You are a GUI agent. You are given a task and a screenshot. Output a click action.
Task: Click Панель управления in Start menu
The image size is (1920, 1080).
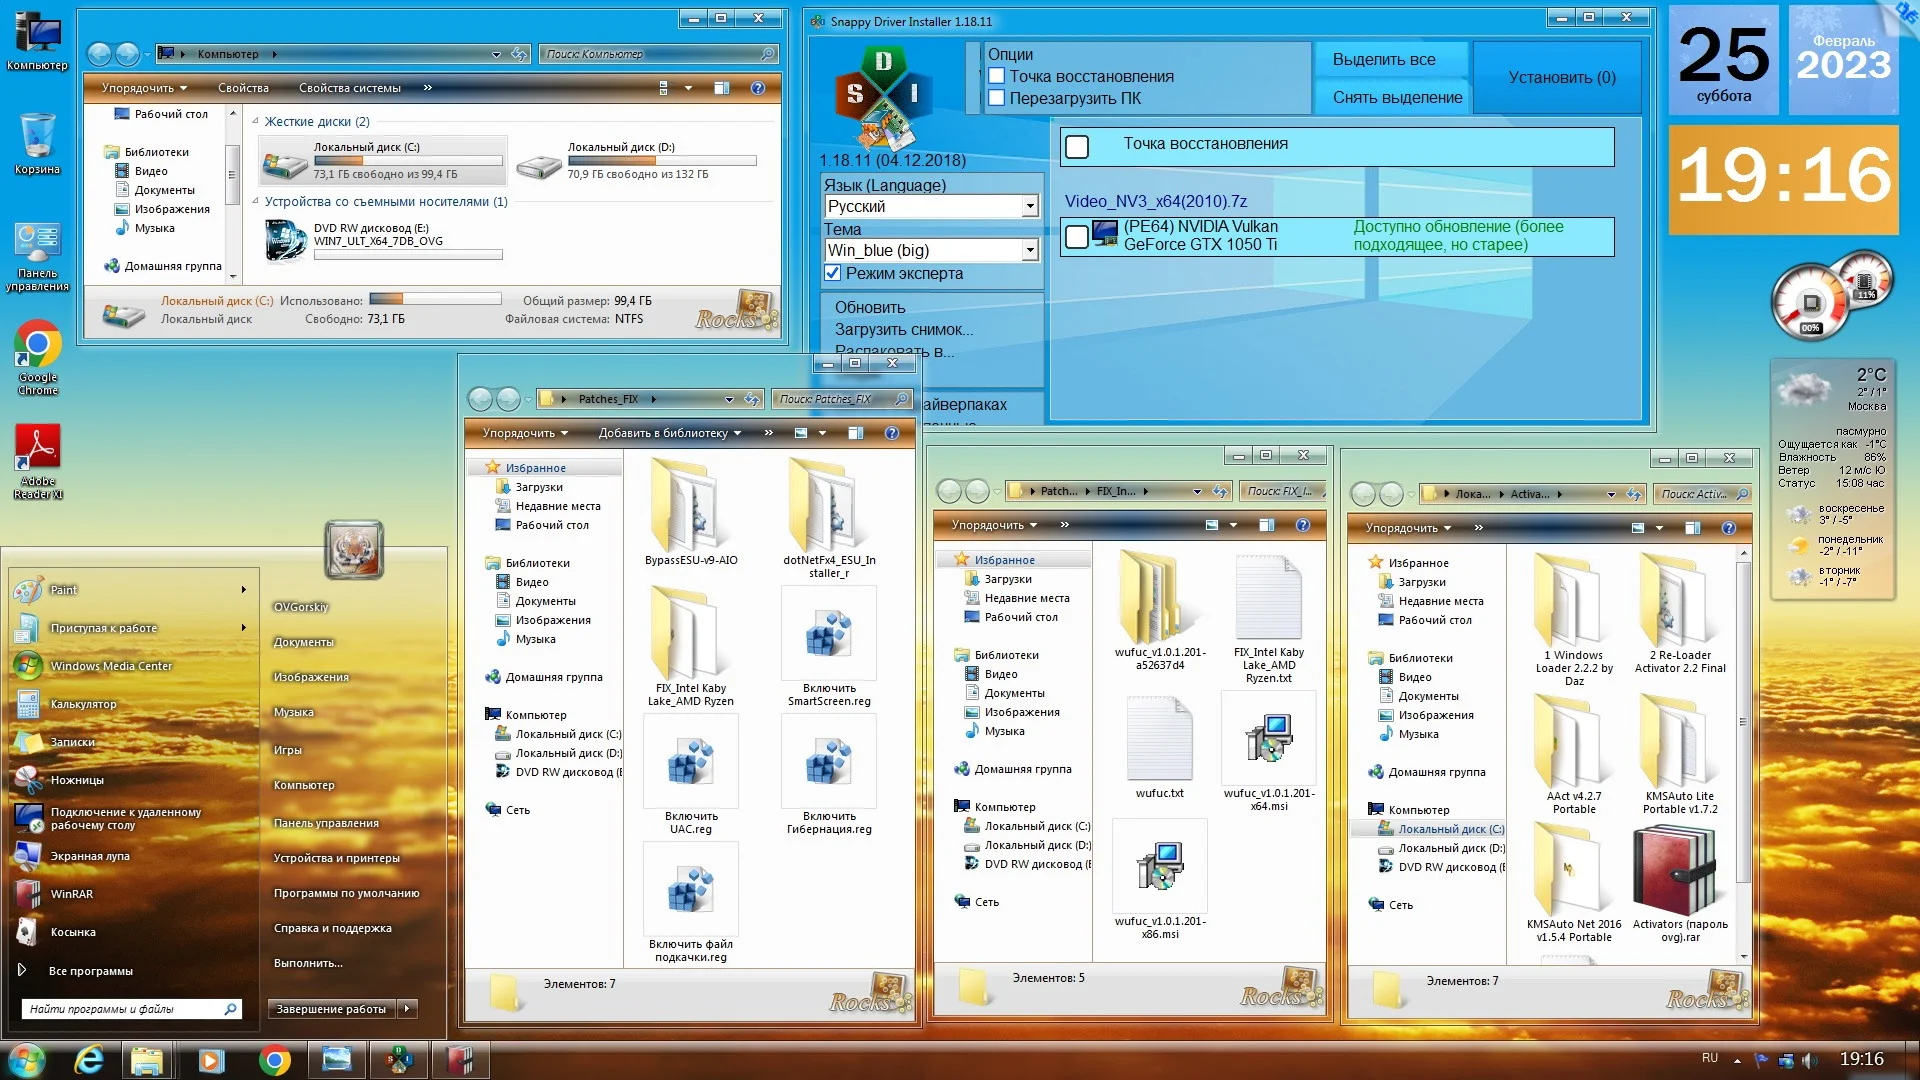click(326, 823)
